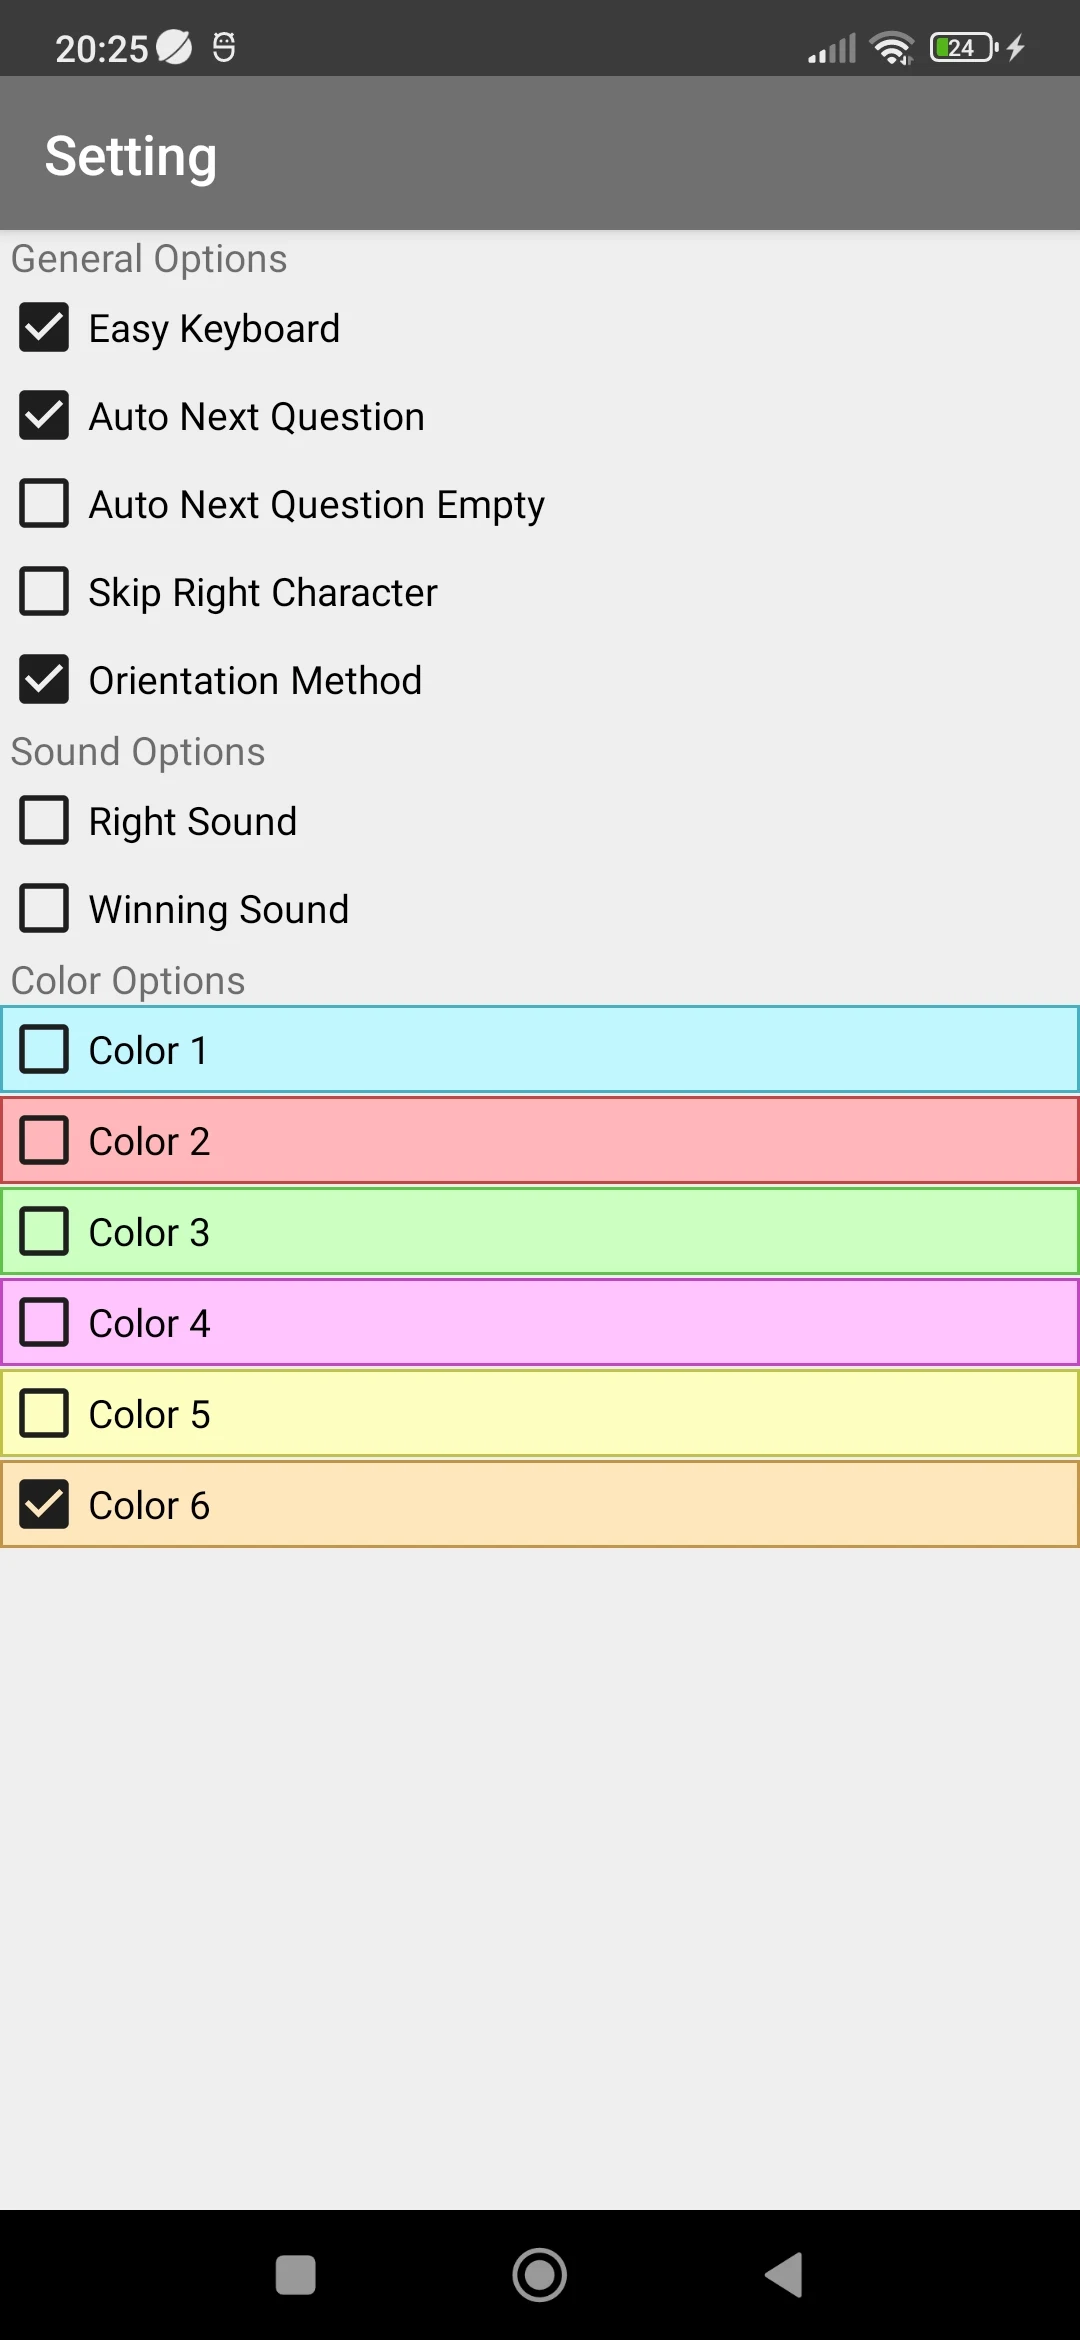Choose the yellow Color 5 option
The image size is (1080, 2340).
(540, 1414)
